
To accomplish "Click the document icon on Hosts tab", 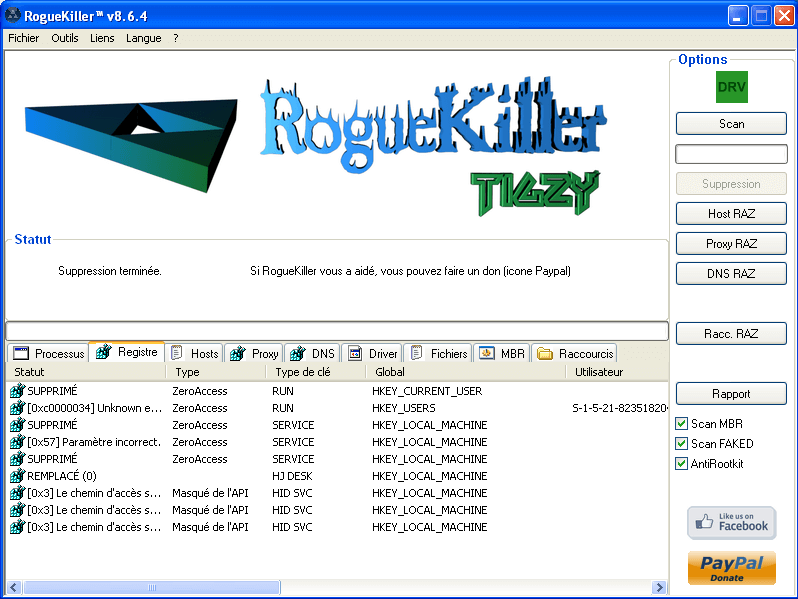I will click(x=177, y=353).
